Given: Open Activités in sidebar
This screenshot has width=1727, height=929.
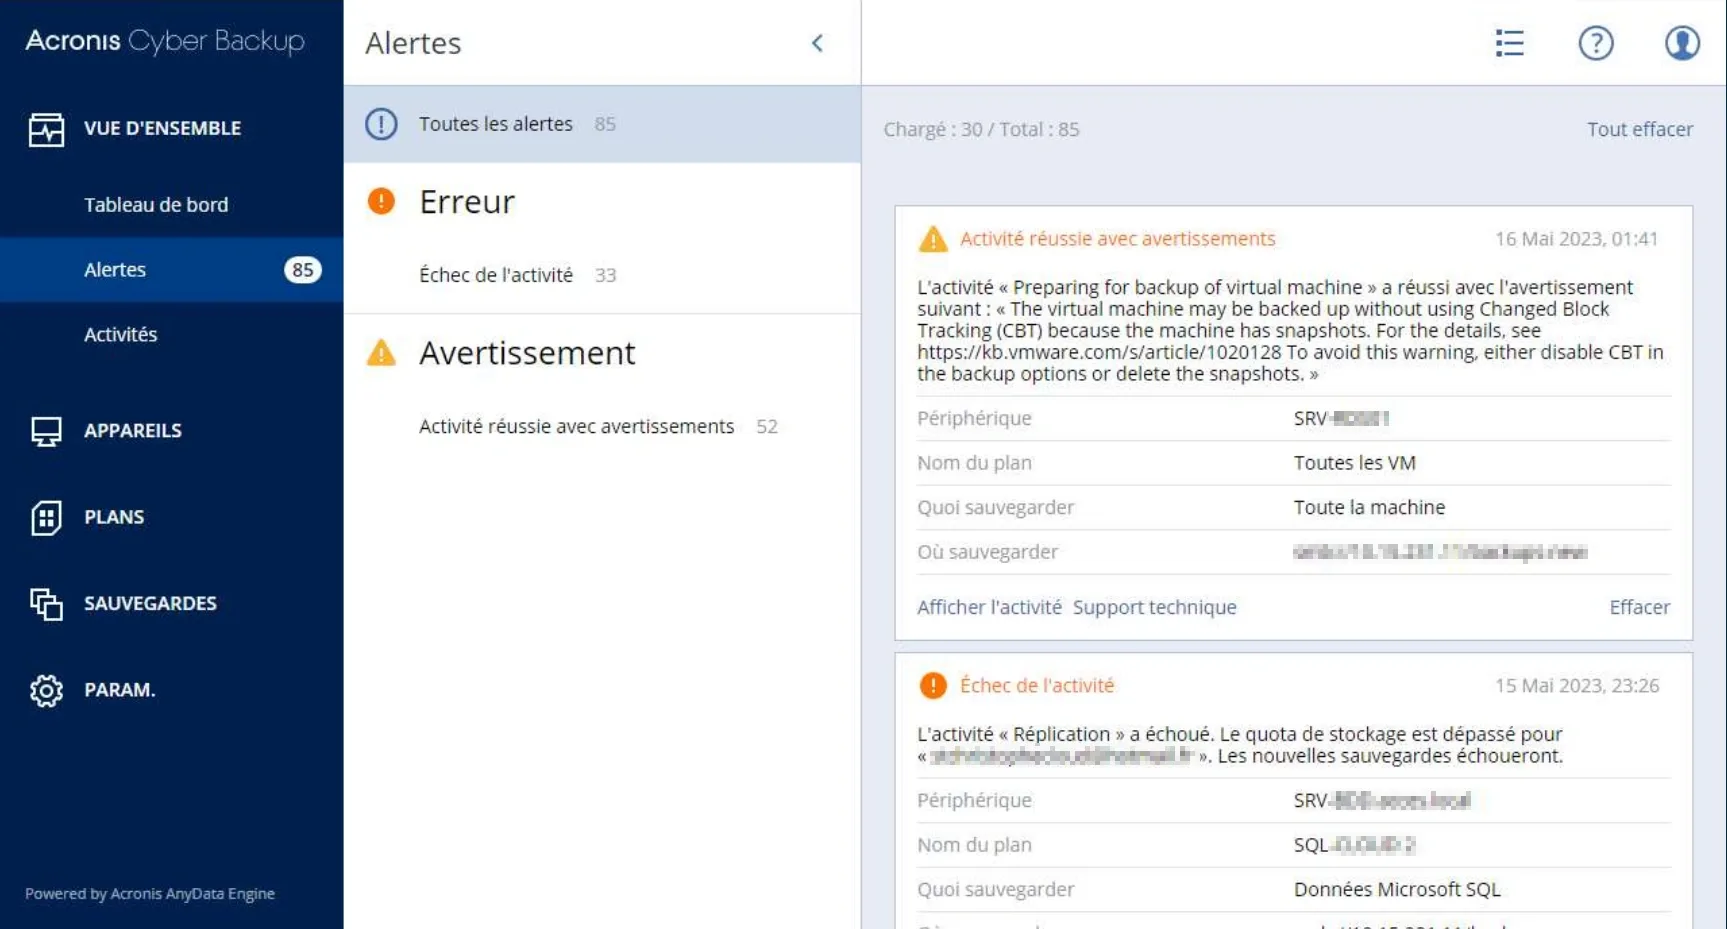Looking at the screenshot, I should point(121,334).
